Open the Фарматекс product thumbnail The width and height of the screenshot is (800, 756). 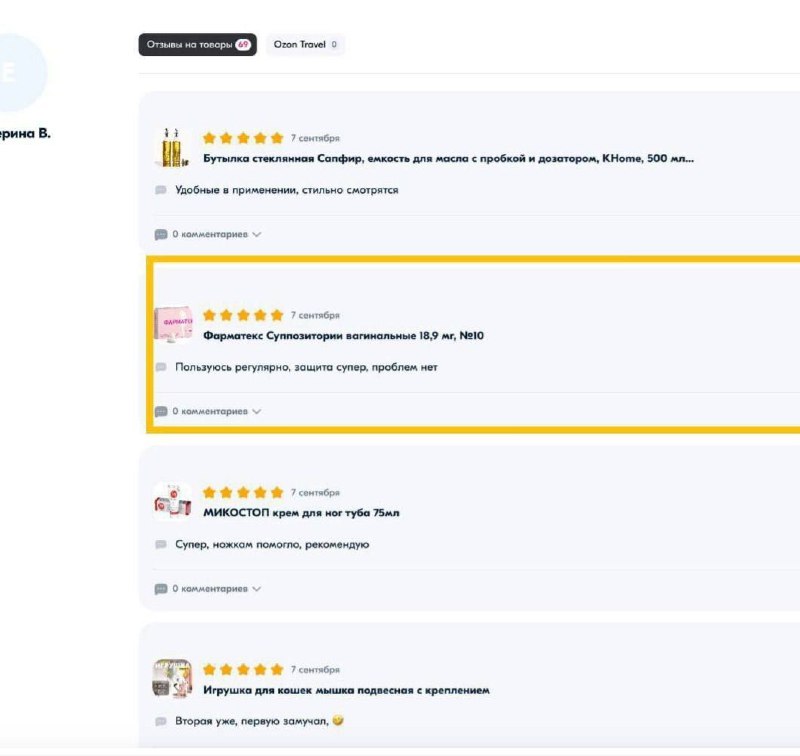coord(172,324)
